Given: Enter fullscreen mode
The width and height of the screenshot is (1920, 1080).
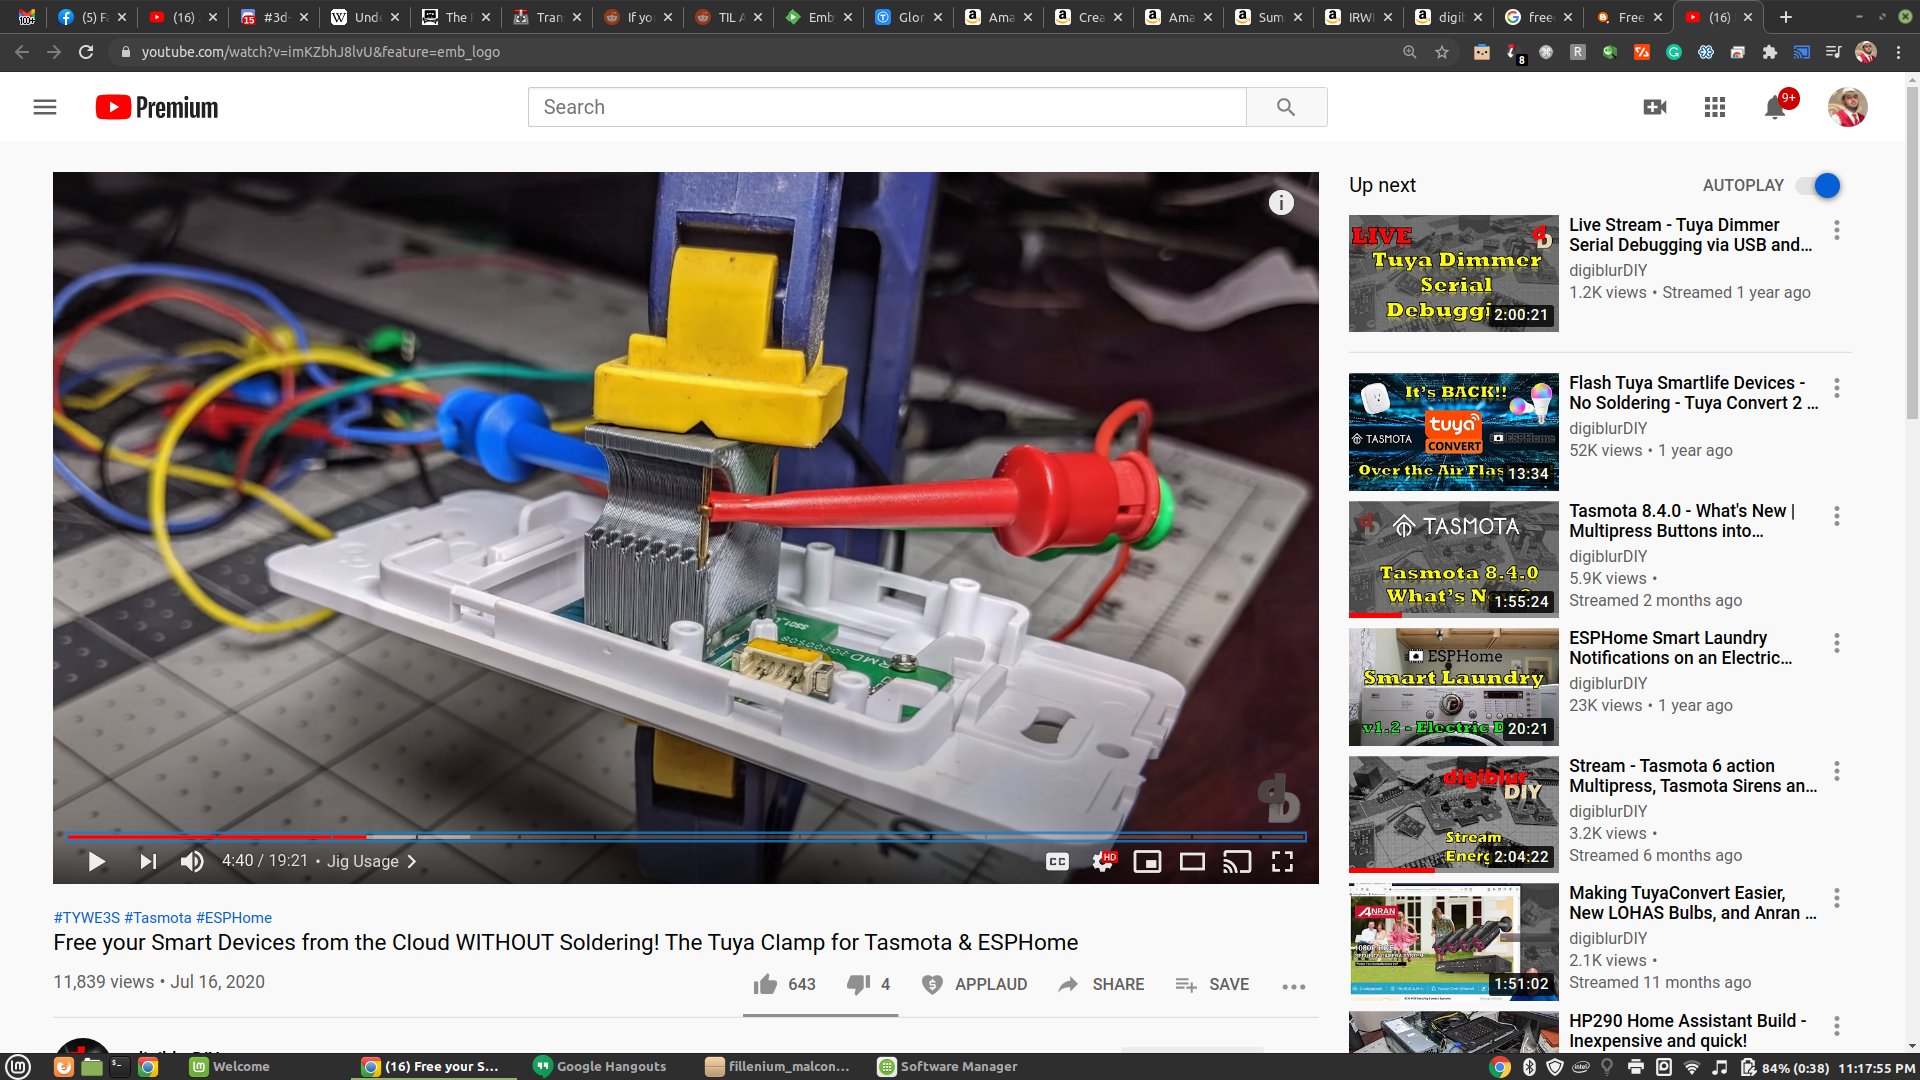Looking at the screenshot, I should (1282, 861).
